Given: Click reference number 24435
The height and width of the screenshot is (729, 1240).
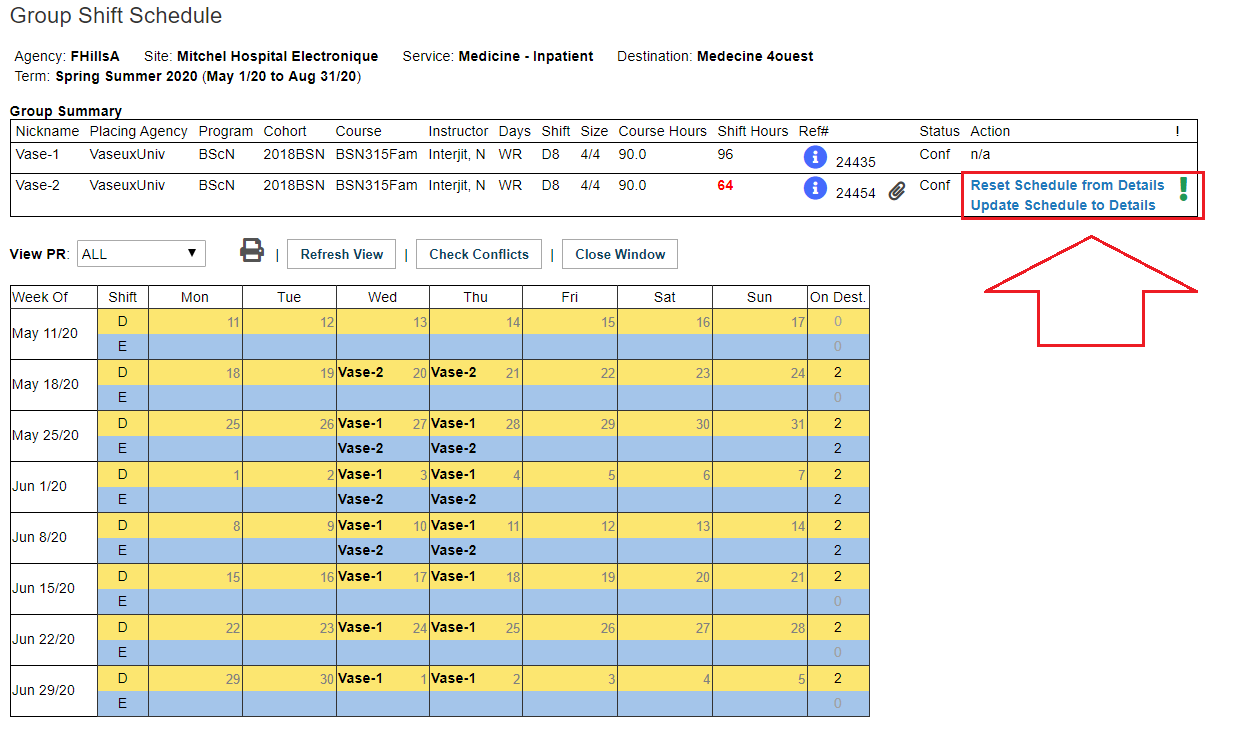Looking at the screenshot, I should pyautogui.click(x=856, y=162).
